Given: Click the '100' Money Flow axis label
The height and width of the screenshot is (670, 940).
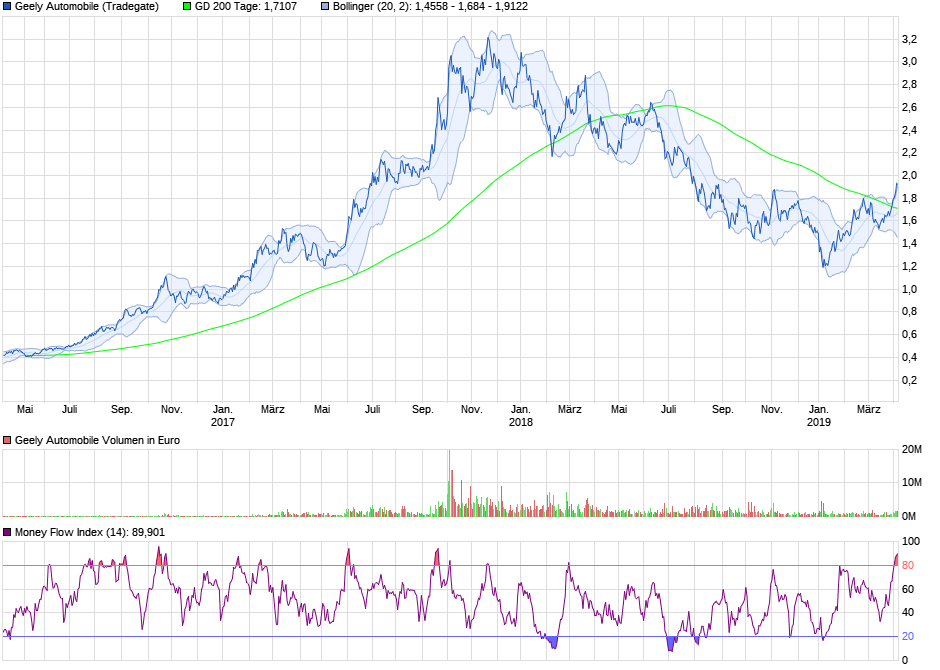Looking at the screenshot, I should pyautogui.click(x=911, y=541).
